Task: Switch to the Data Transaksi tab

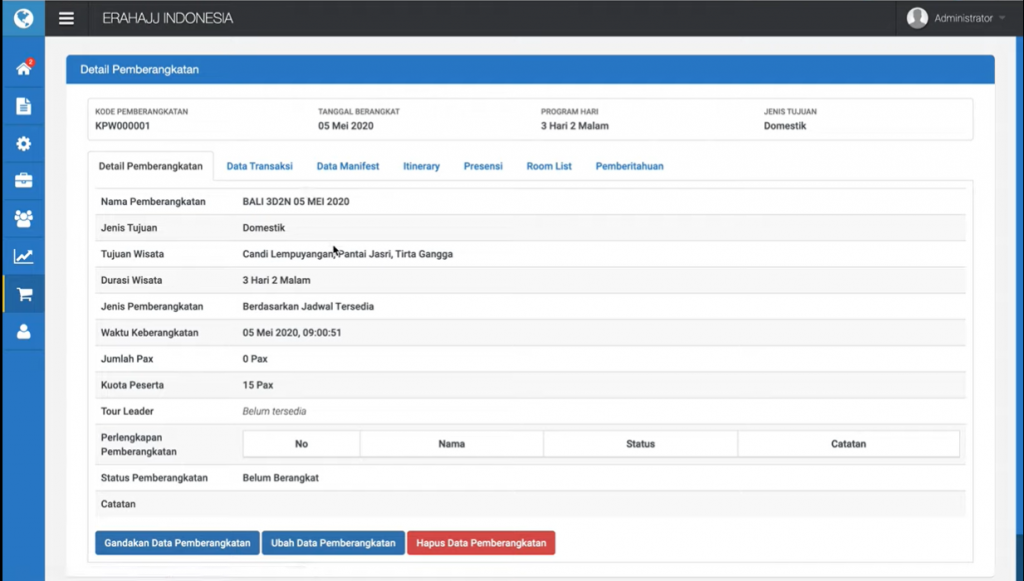Action: click(259, 166)
